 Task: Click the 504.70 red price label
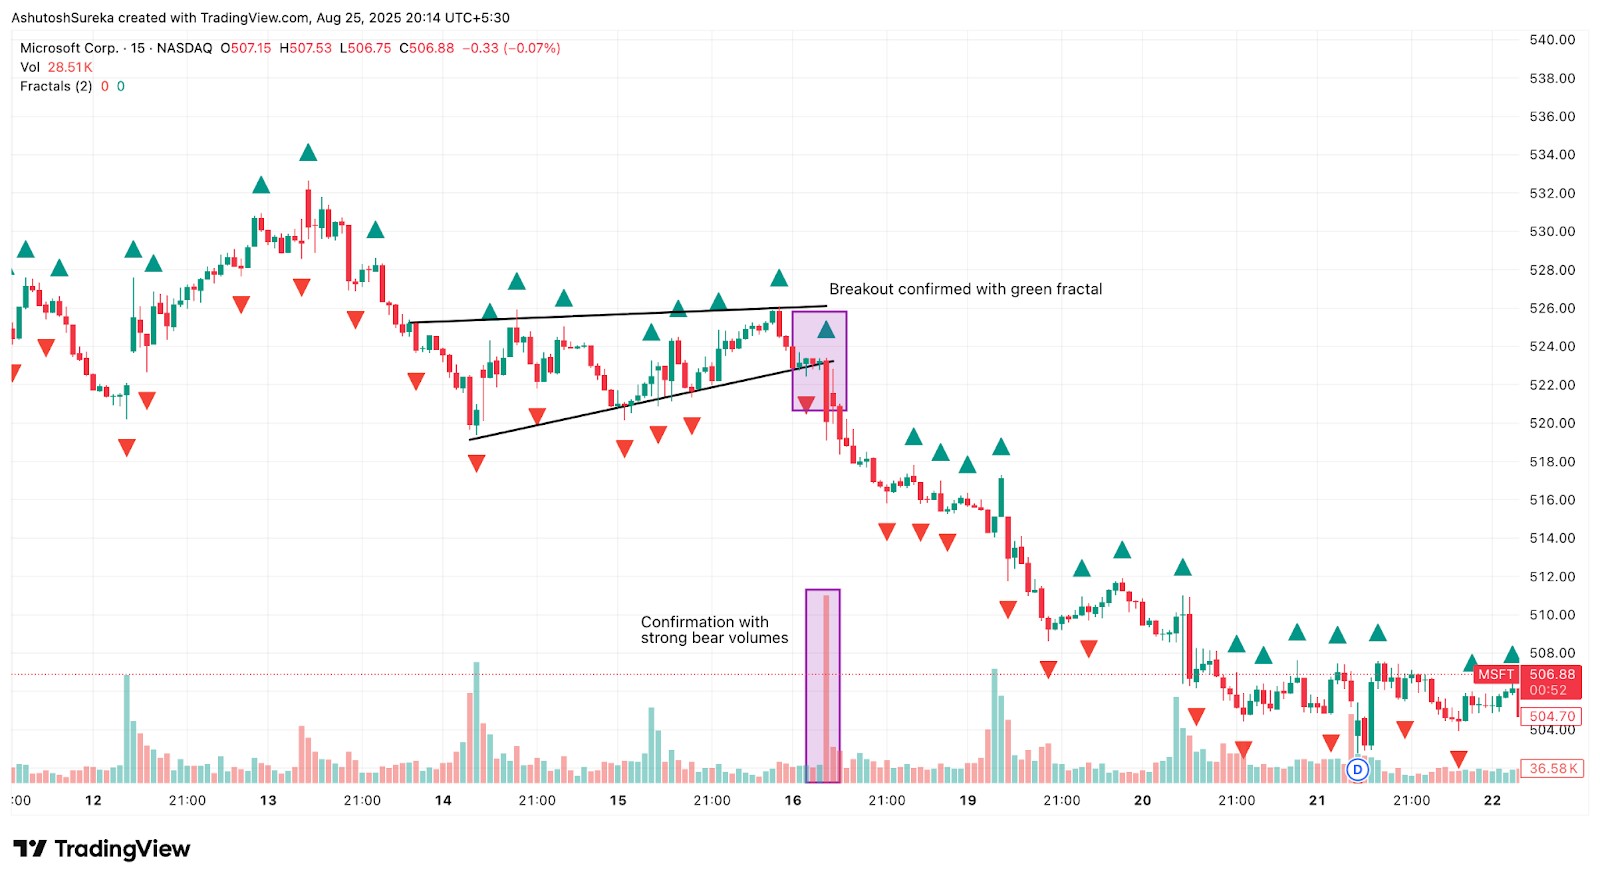[1552, 716]
